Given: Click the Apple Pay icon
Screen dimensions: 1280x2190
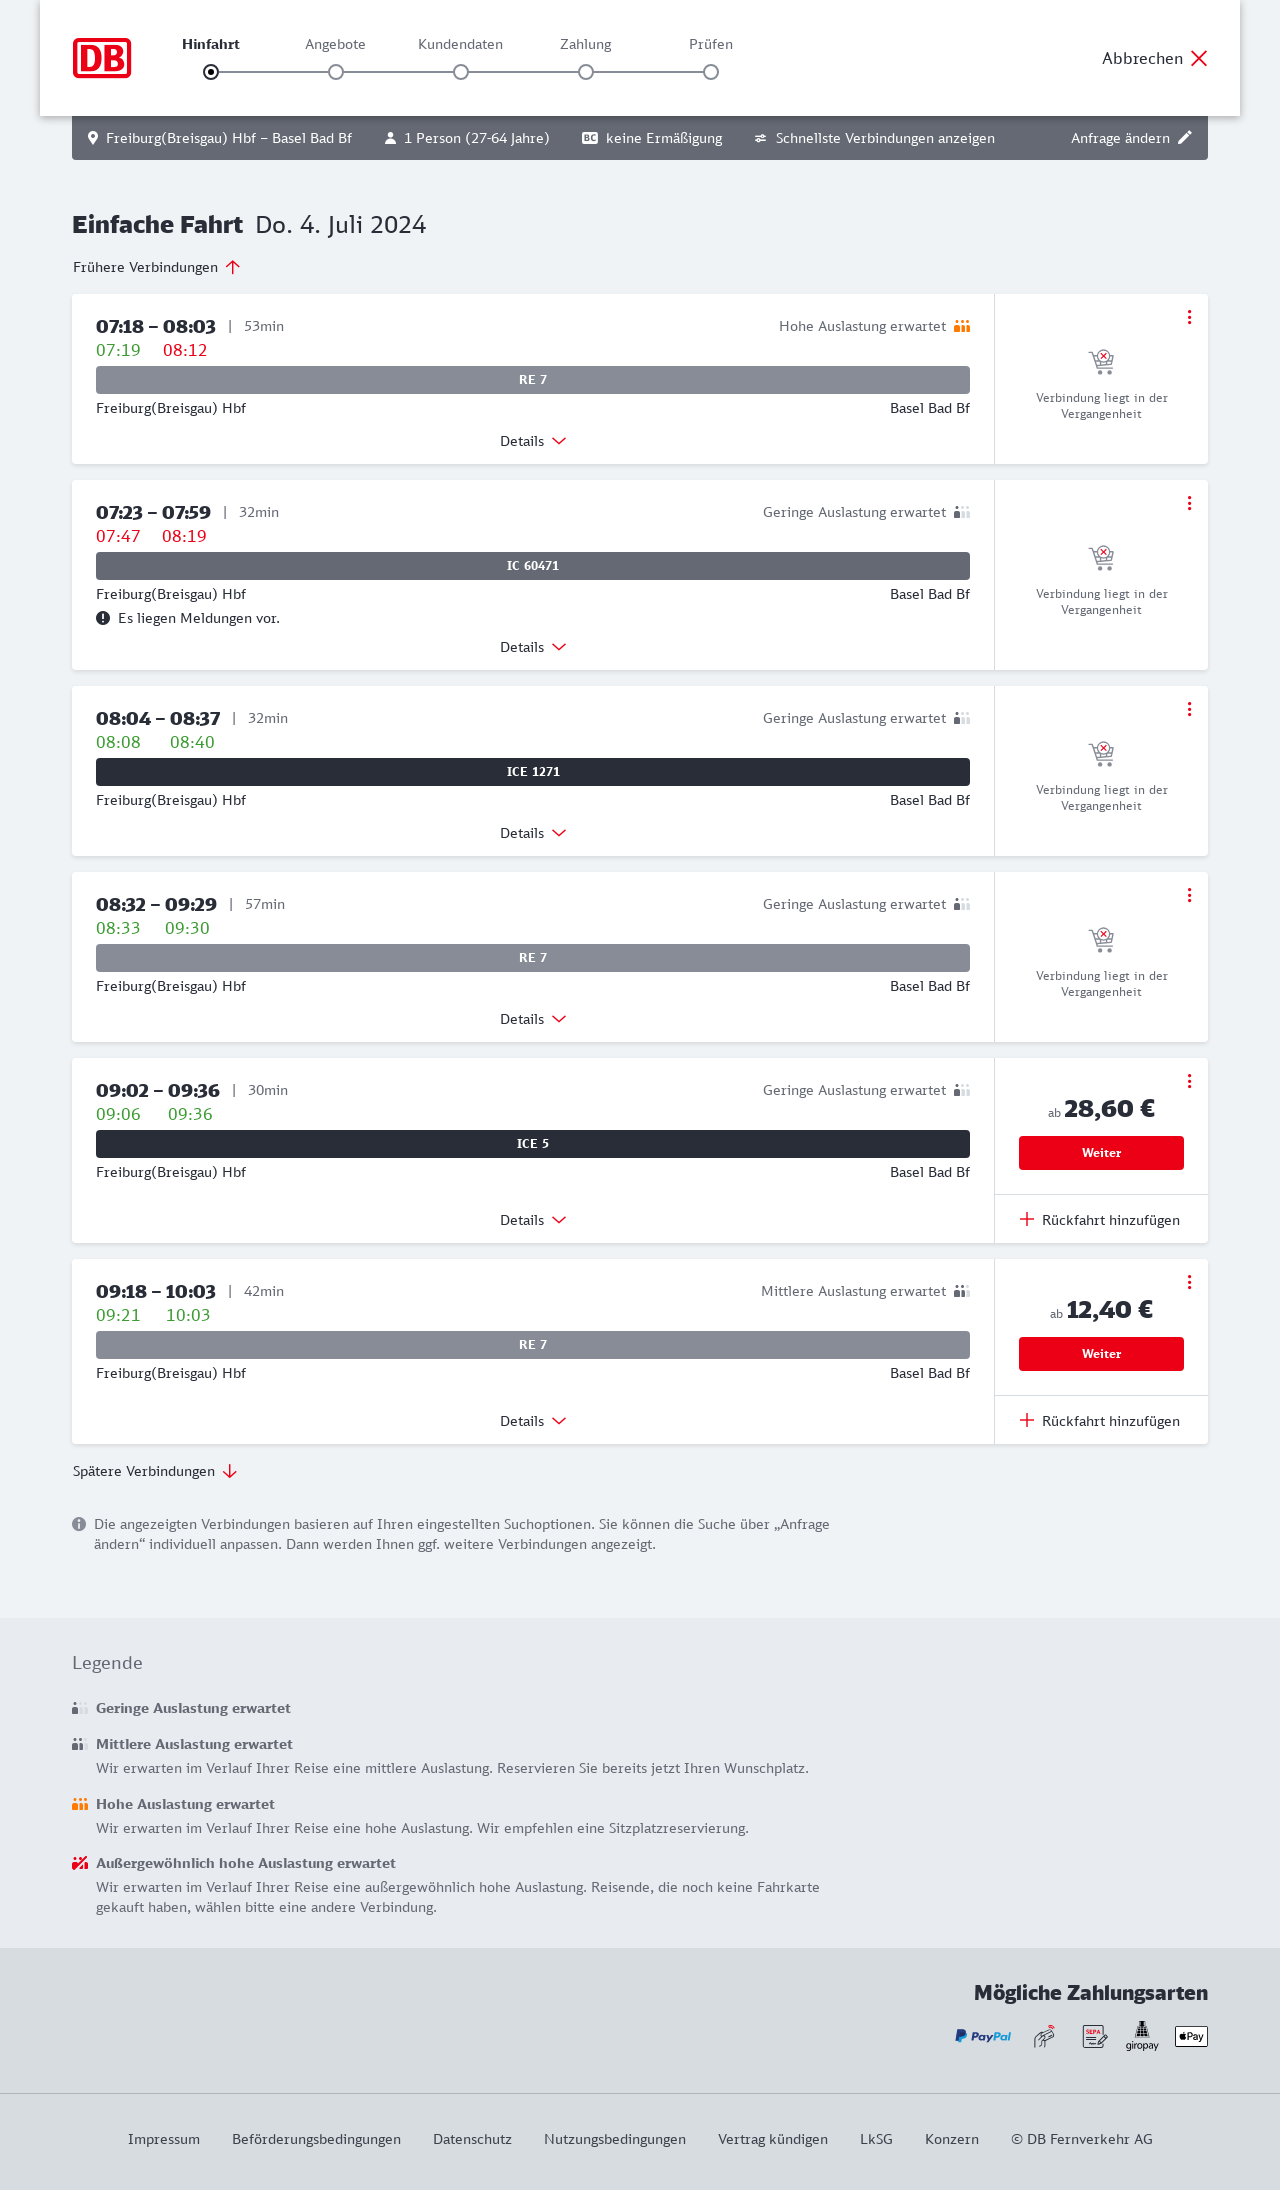Looking at the screenshot, I should (x=1191, y=2036).
